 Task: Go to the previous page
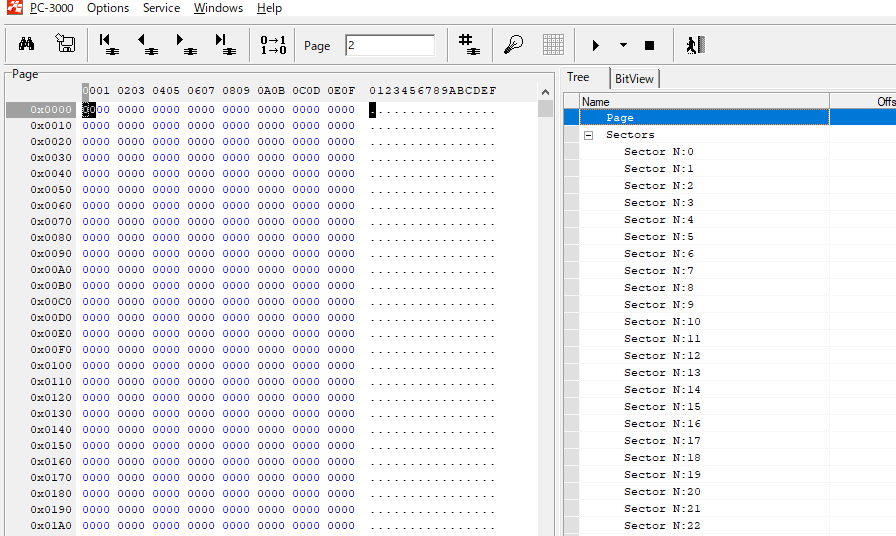pyautogui.click(x=147, y=45)
